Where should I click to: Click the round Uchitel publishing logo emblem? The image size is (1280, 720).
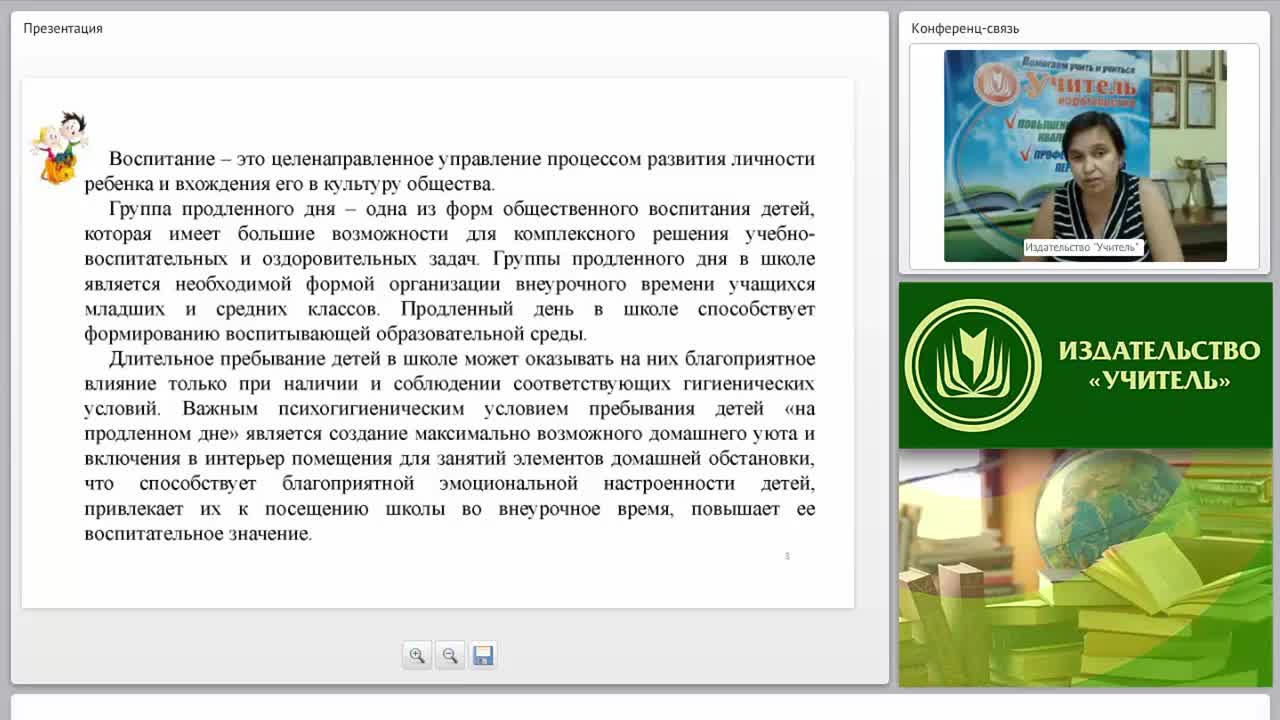pyautogui.click(x=972, y=365)
